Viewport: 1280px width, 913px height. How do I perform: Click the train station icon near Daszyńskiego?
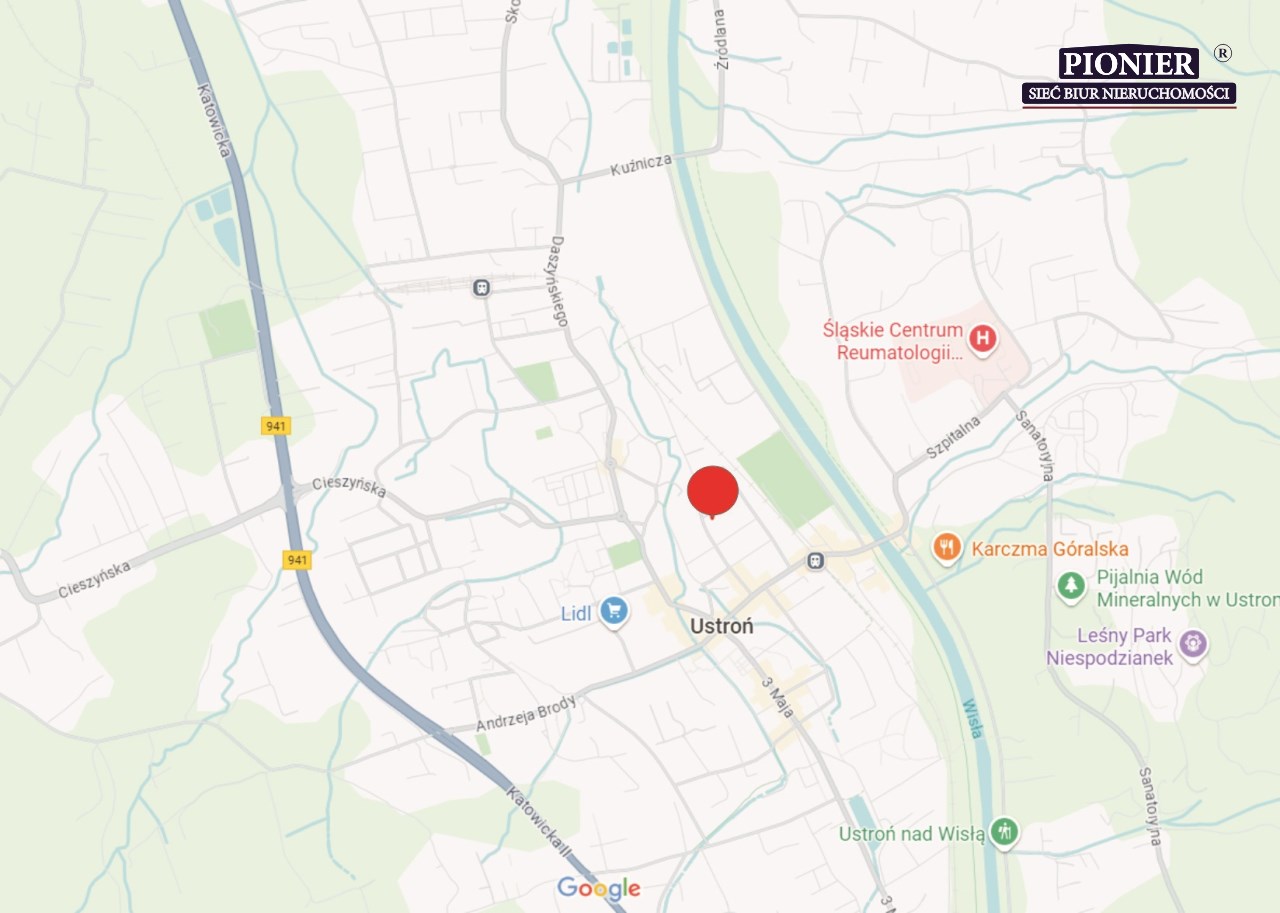point(482,288)
